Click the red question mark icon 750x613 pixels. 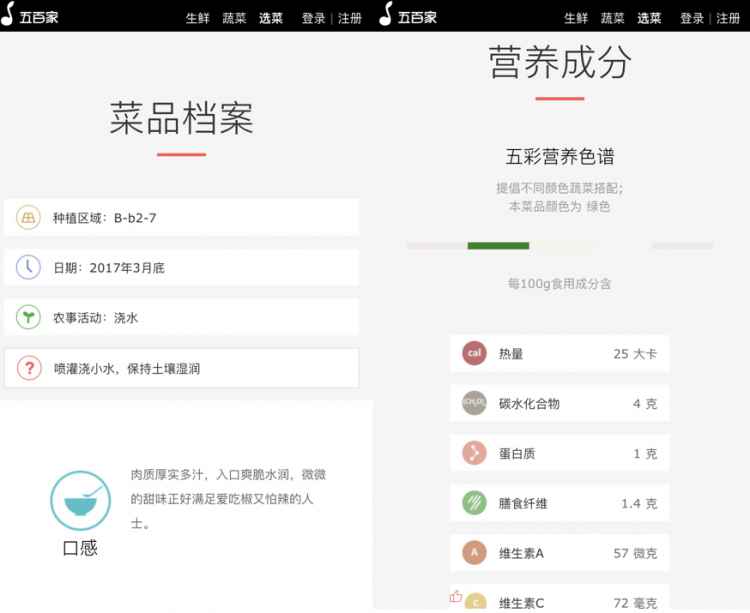(x=28, y=369)
